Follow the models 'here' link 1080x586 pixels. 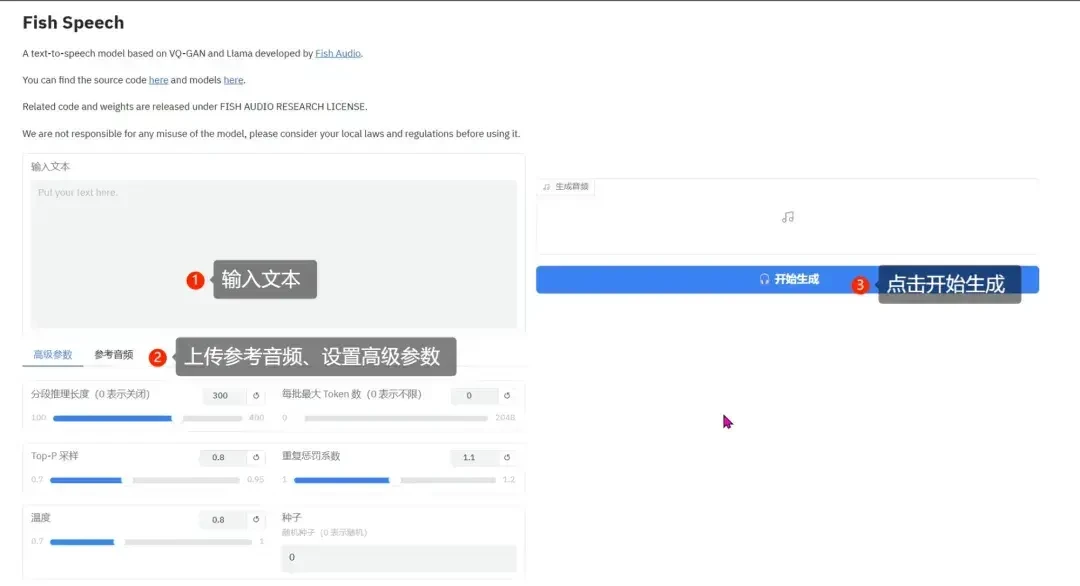click(233, 80)
